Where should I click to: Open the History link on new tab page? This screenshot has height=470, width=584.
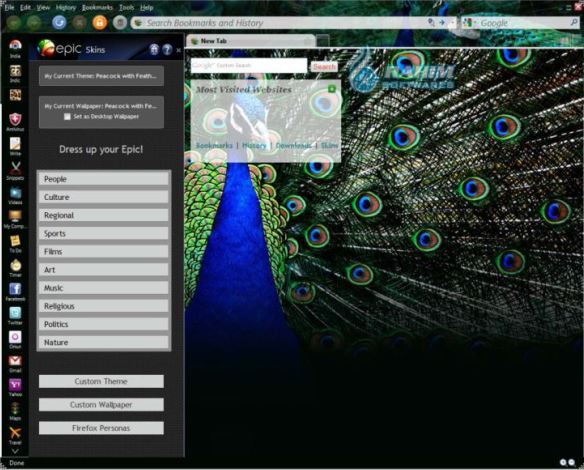point(254,146)
